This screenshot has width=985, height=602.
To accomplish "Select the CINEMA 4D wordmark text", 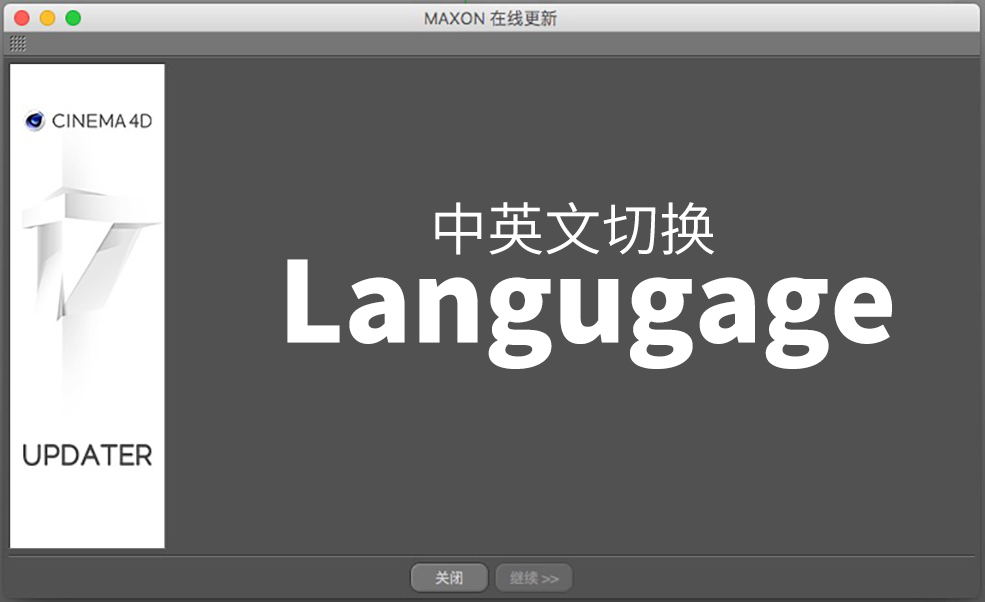I will click(101, 122).
